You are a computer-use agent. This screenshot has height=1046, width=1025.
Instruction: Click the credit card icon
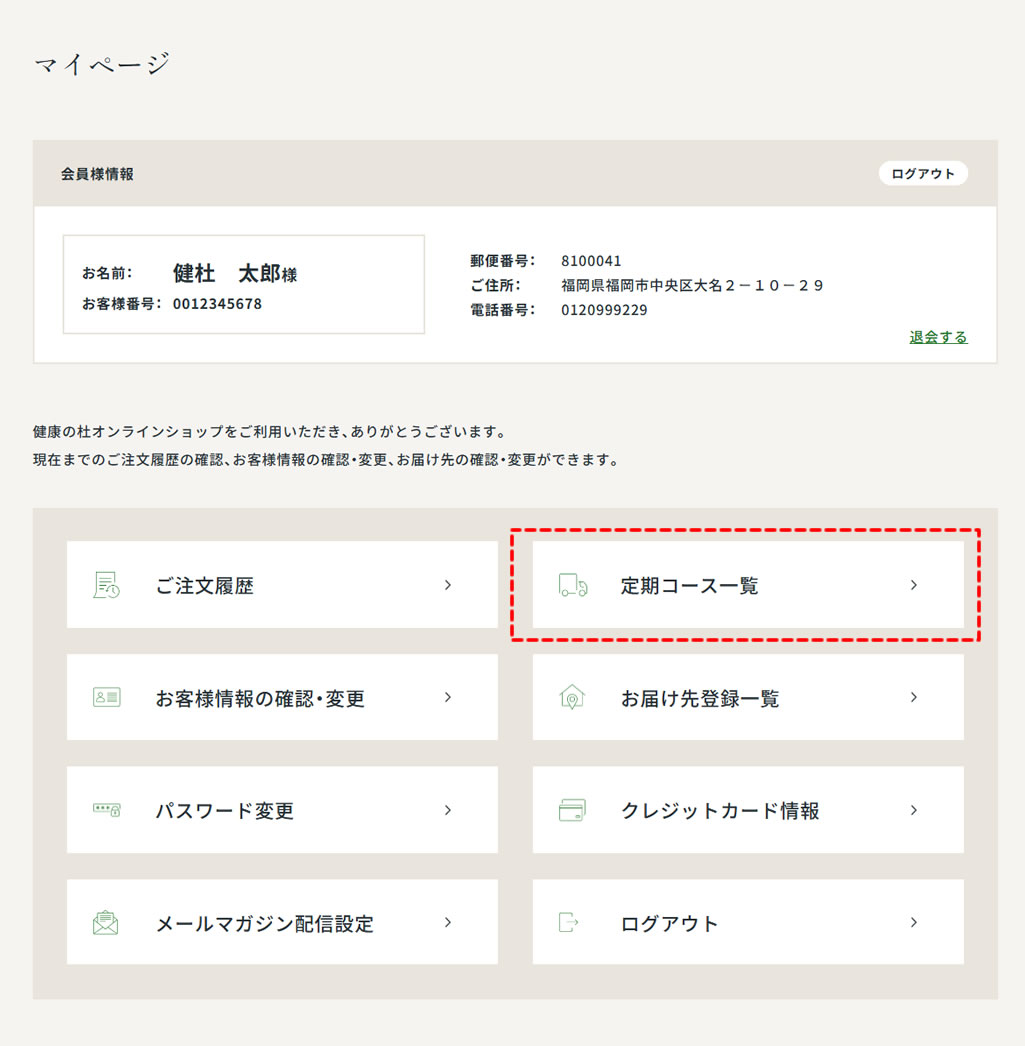pyautogui.click(x=572, y=810)
